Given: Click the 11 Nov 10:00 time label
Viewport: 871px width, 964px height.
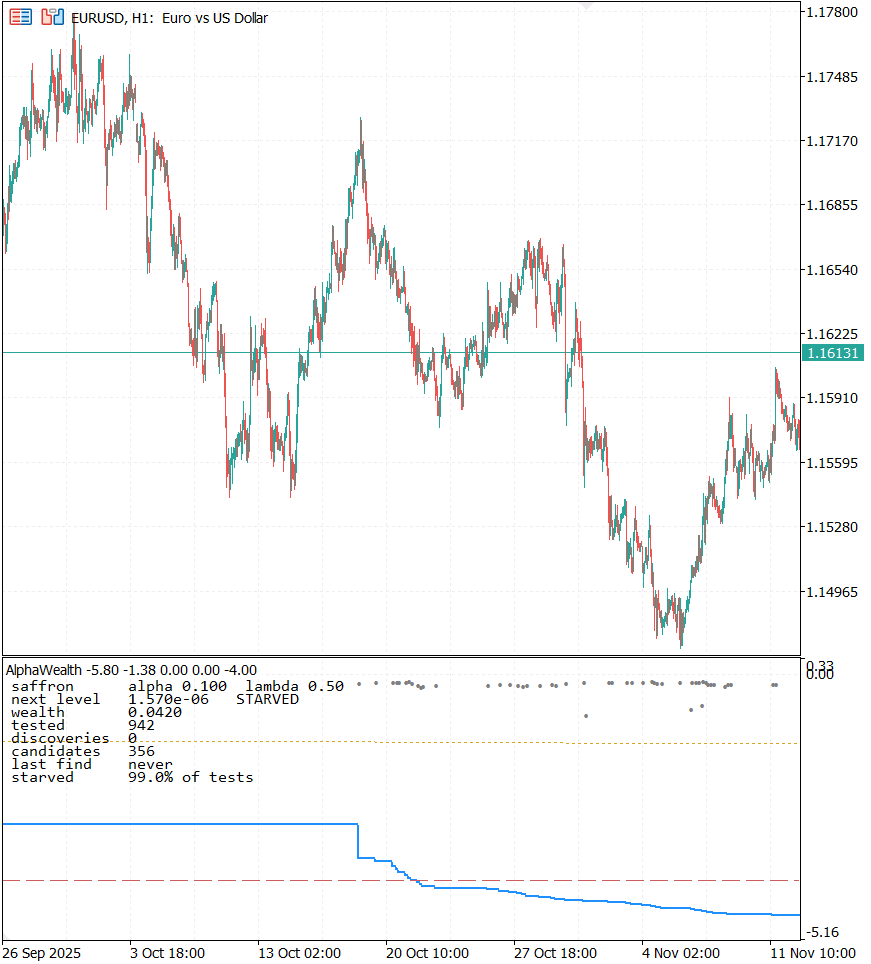Looking at the screenshot, I should (x=813, y=953).
